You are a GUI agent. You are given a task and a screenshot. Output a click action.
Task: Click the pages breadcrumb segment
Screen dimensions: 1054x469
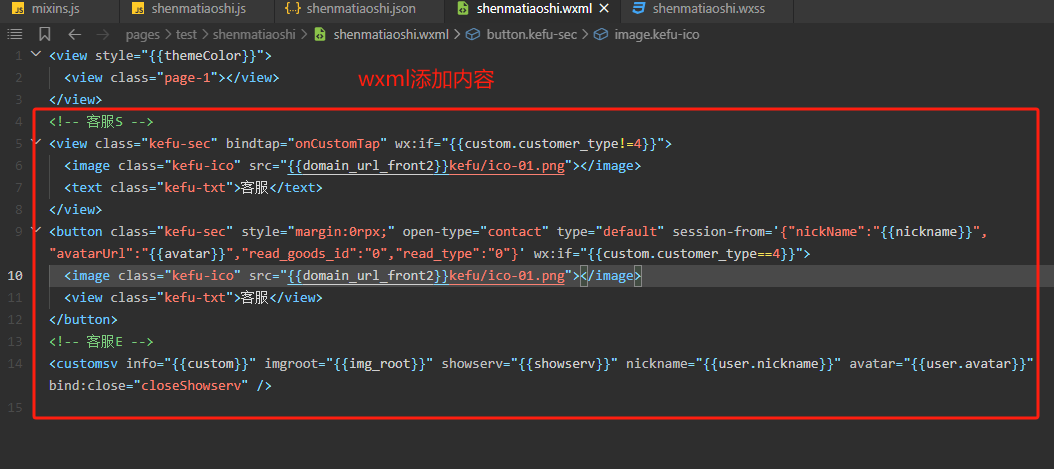coord(143,34)
